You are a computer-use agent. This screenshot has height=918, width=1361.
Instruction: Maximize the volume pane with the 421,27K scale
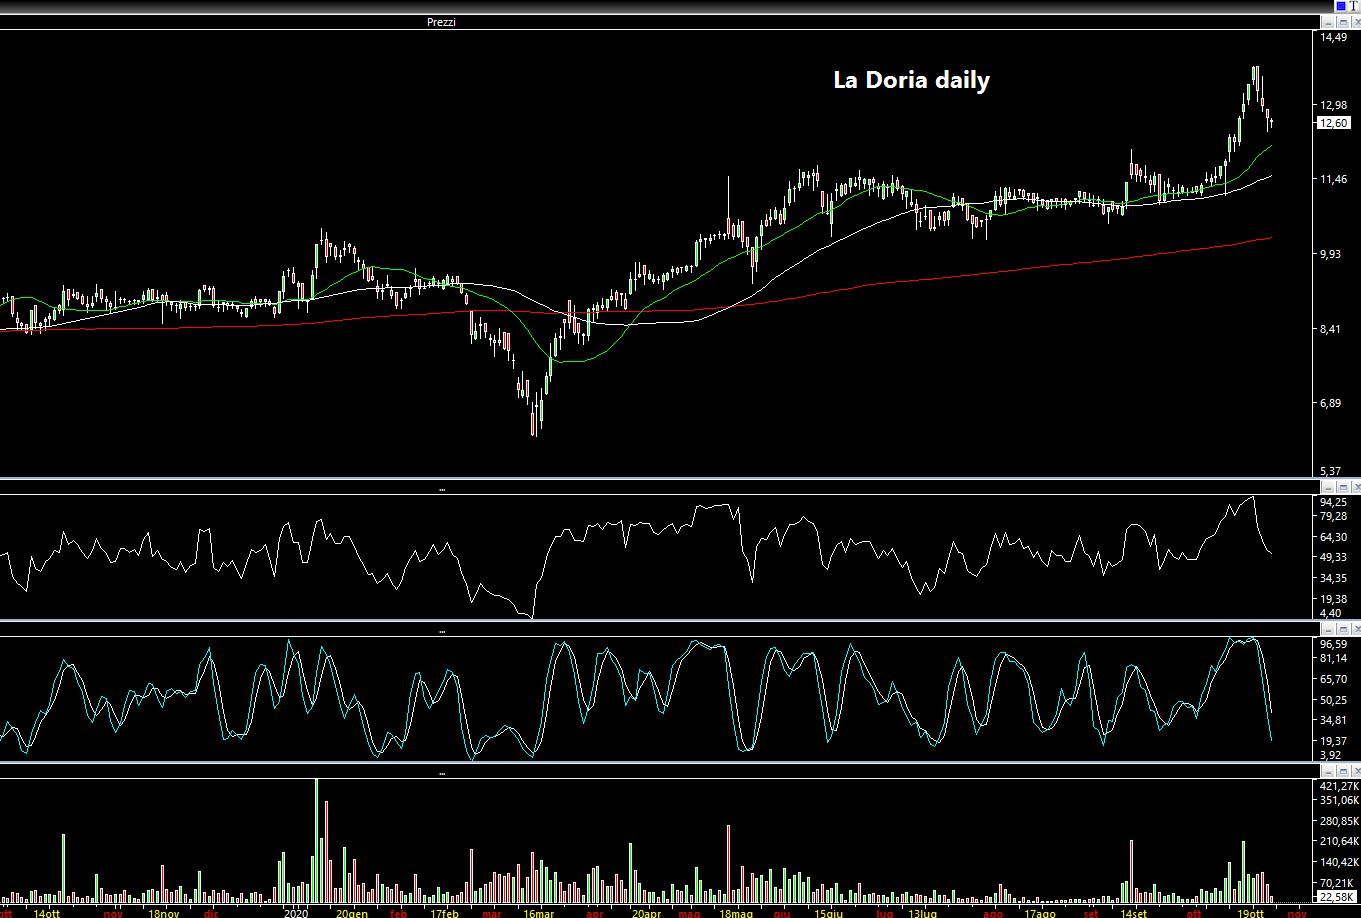pyautogui.click(x=1342, y=773)
